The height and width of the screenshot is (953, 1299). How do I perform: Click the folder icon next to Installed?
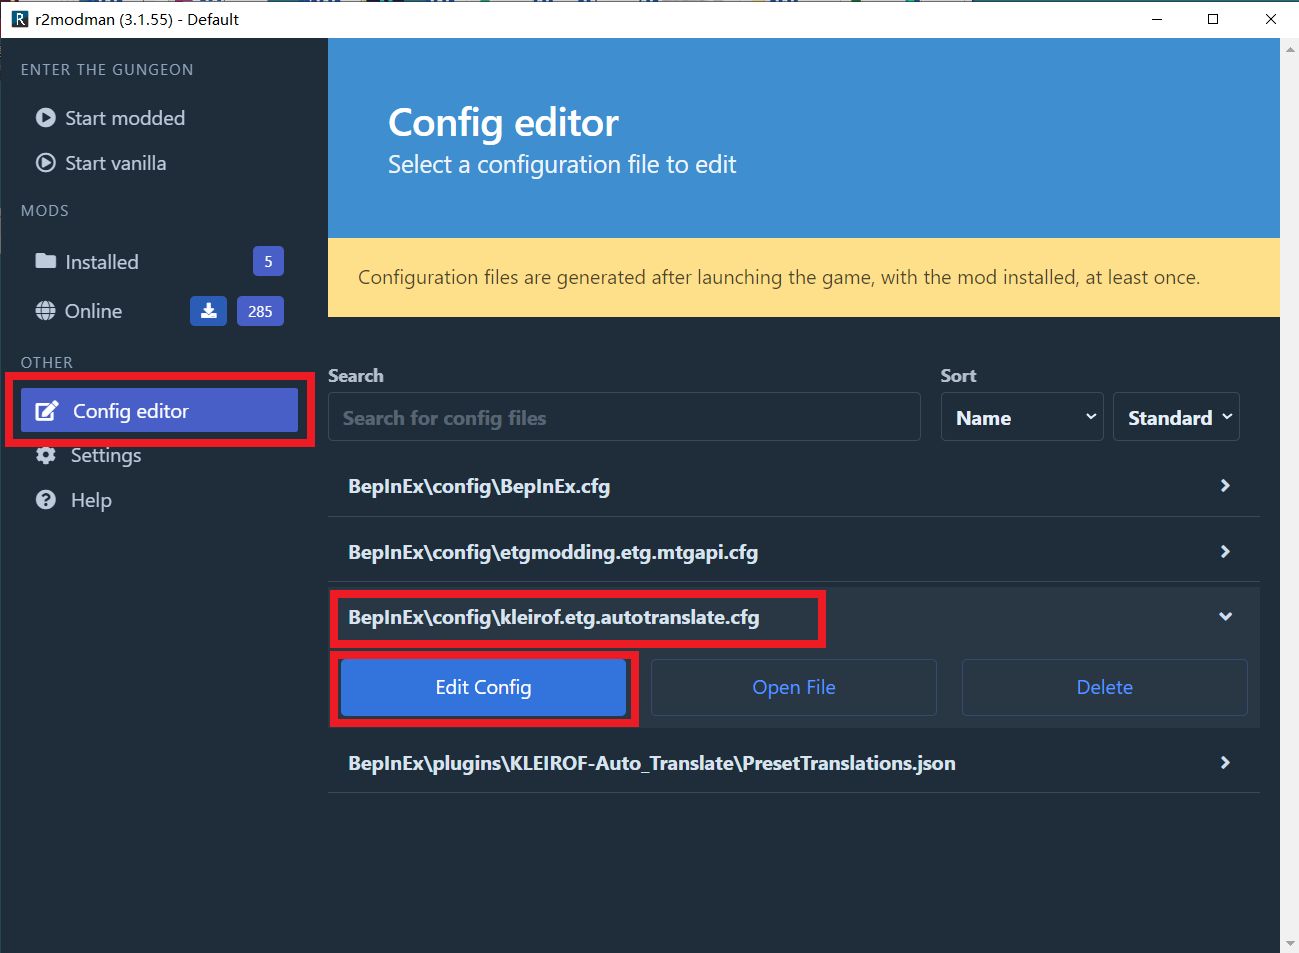pos(46,261)
